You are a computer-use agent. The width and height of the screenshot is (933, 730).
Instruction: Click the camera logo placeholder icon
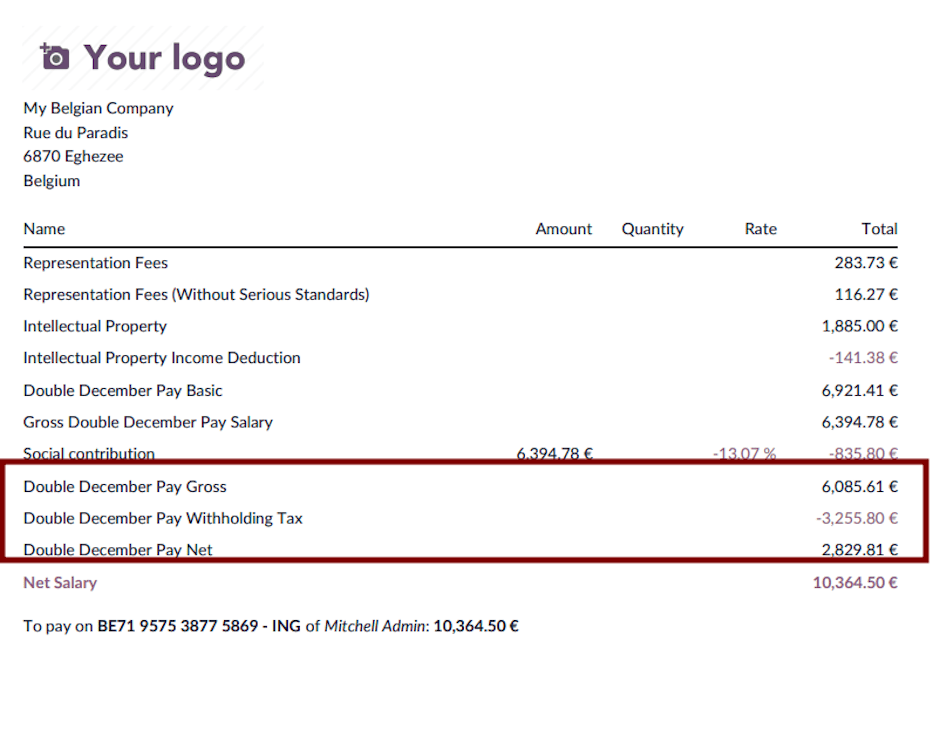[x=55, y=57]
